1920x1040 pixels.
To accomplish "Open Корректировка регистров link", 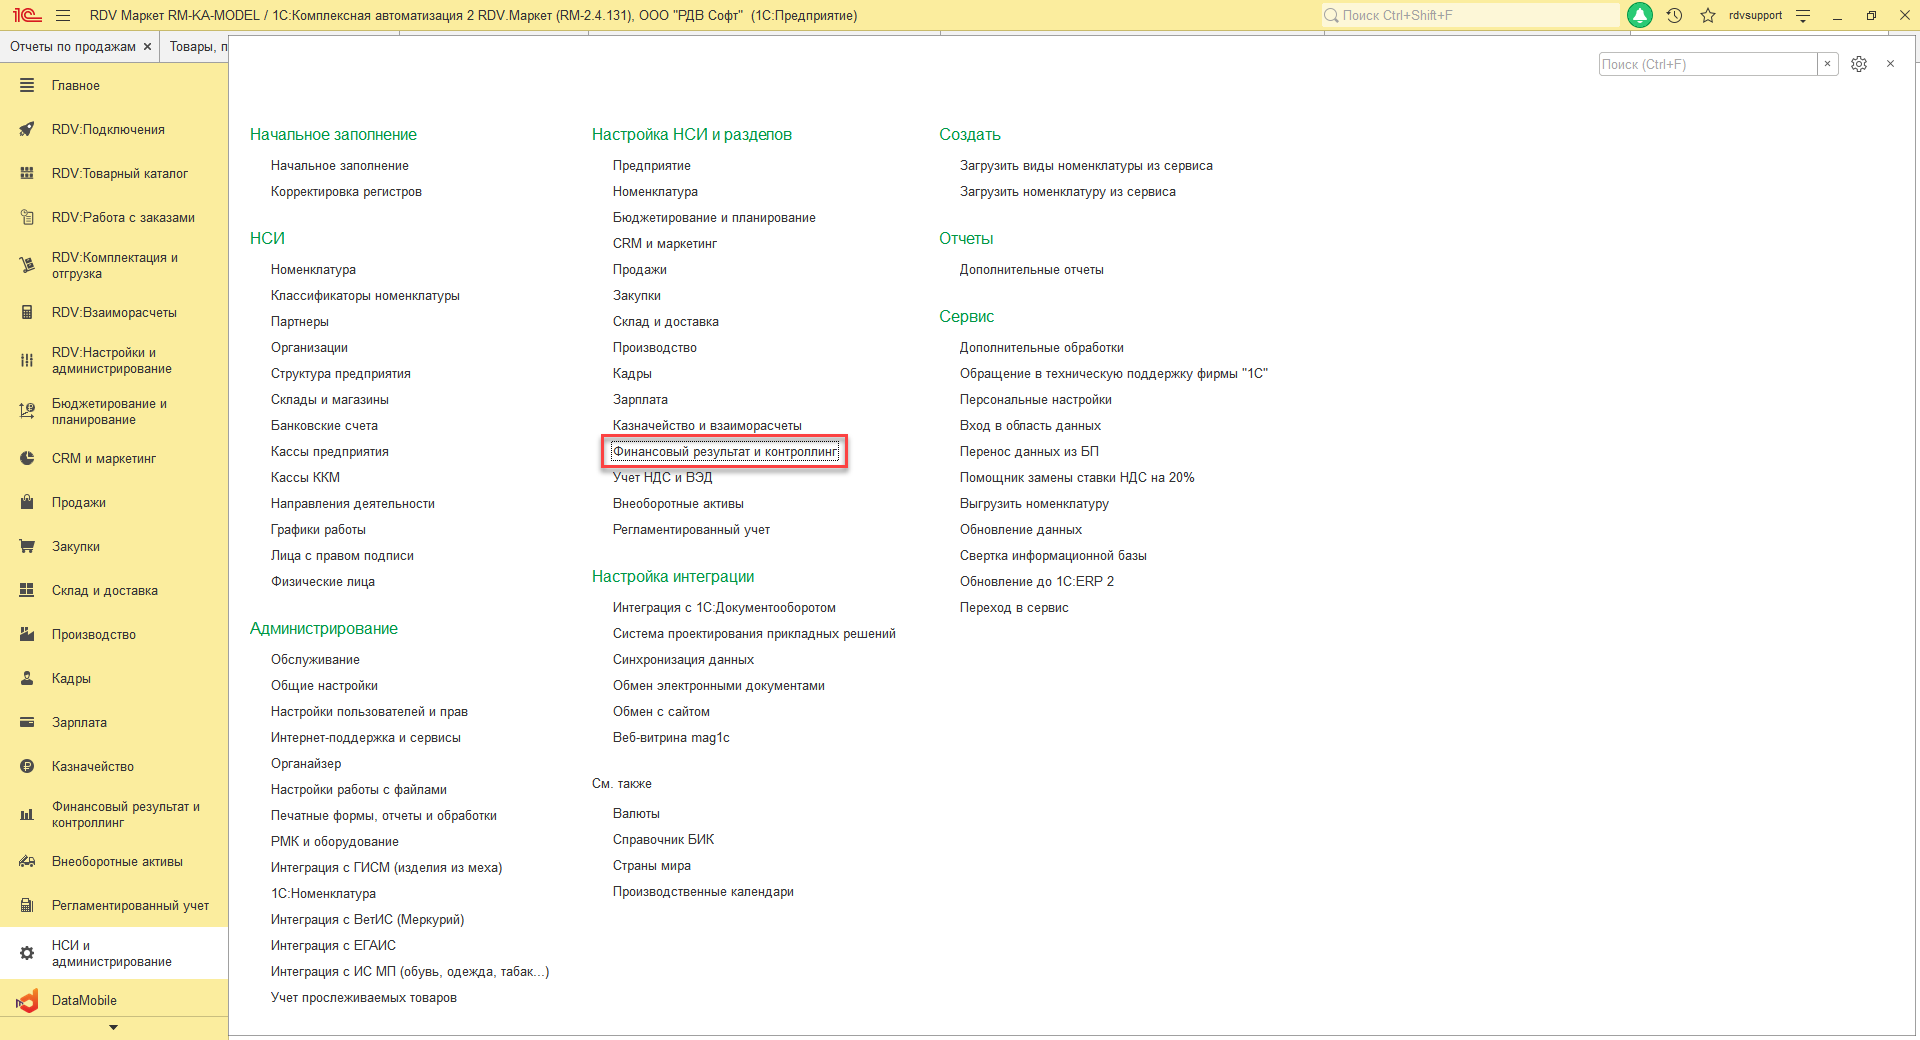I will 346,192.
